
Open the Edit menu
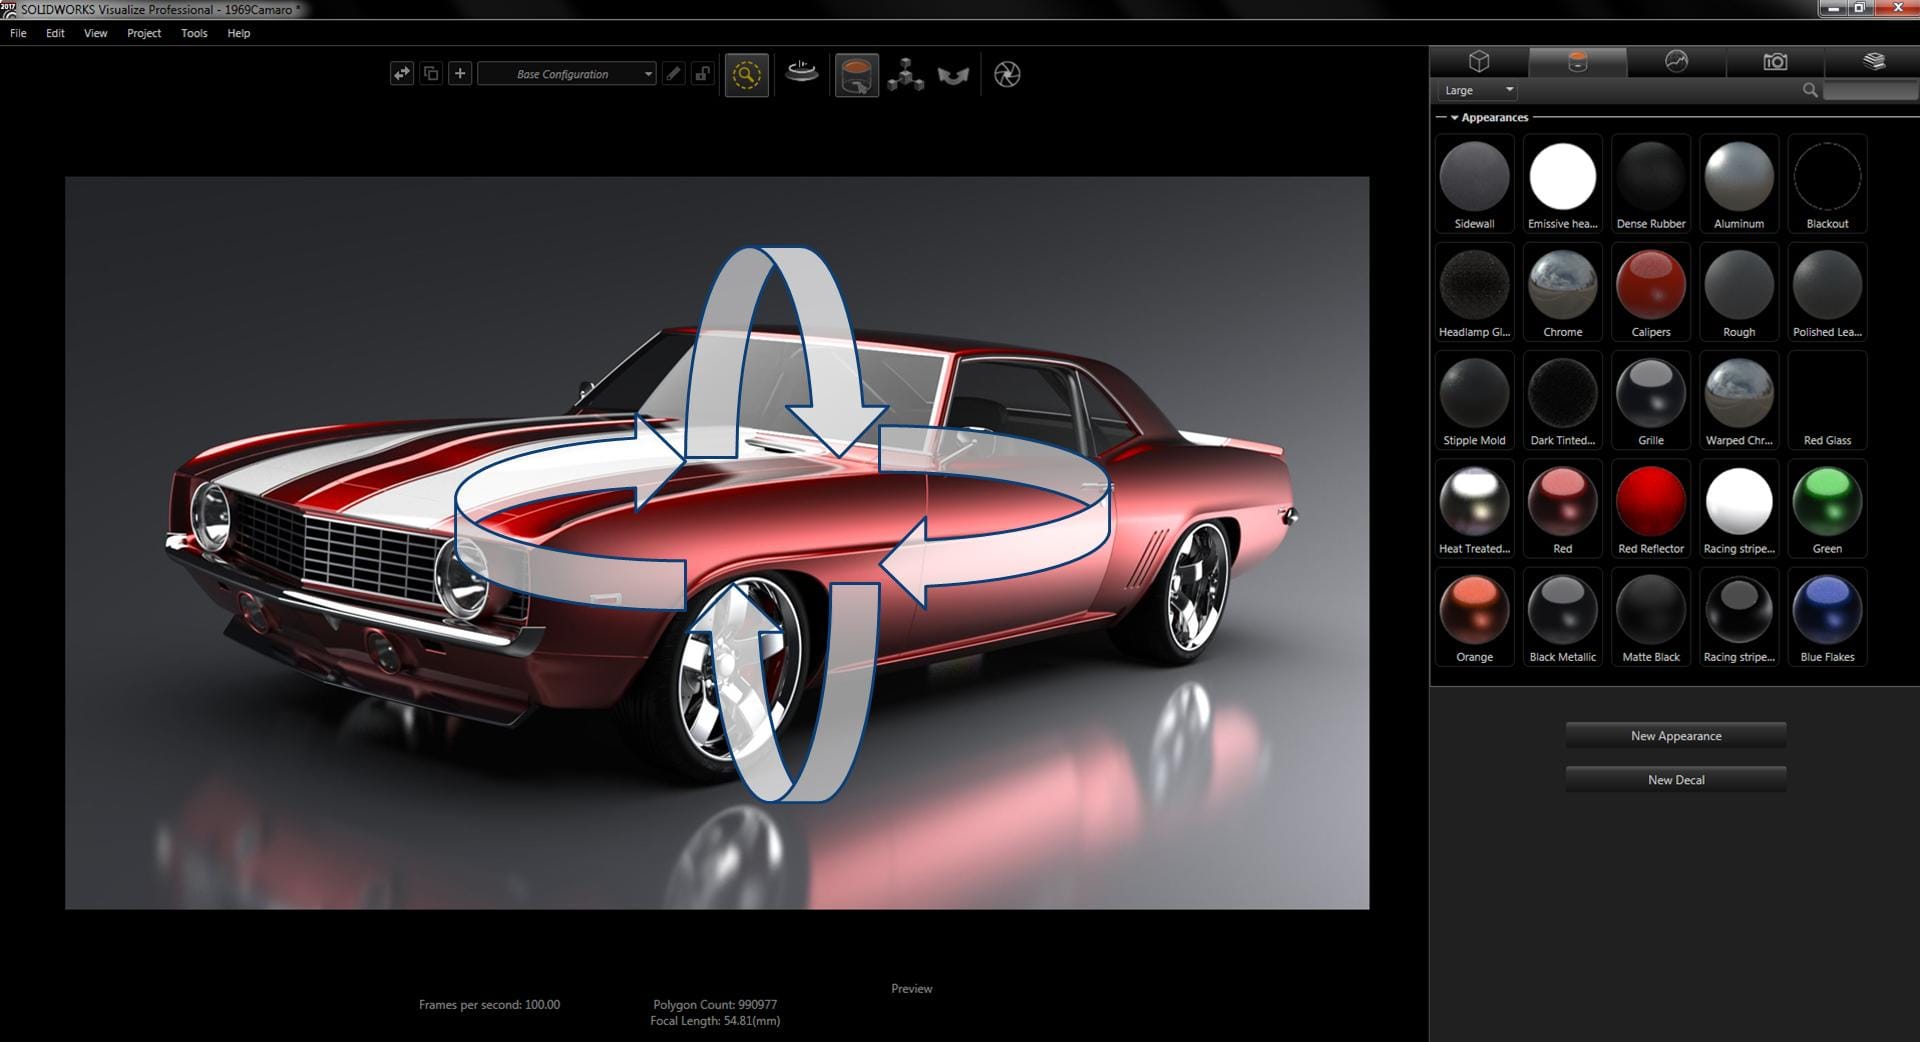click(55, 33)
